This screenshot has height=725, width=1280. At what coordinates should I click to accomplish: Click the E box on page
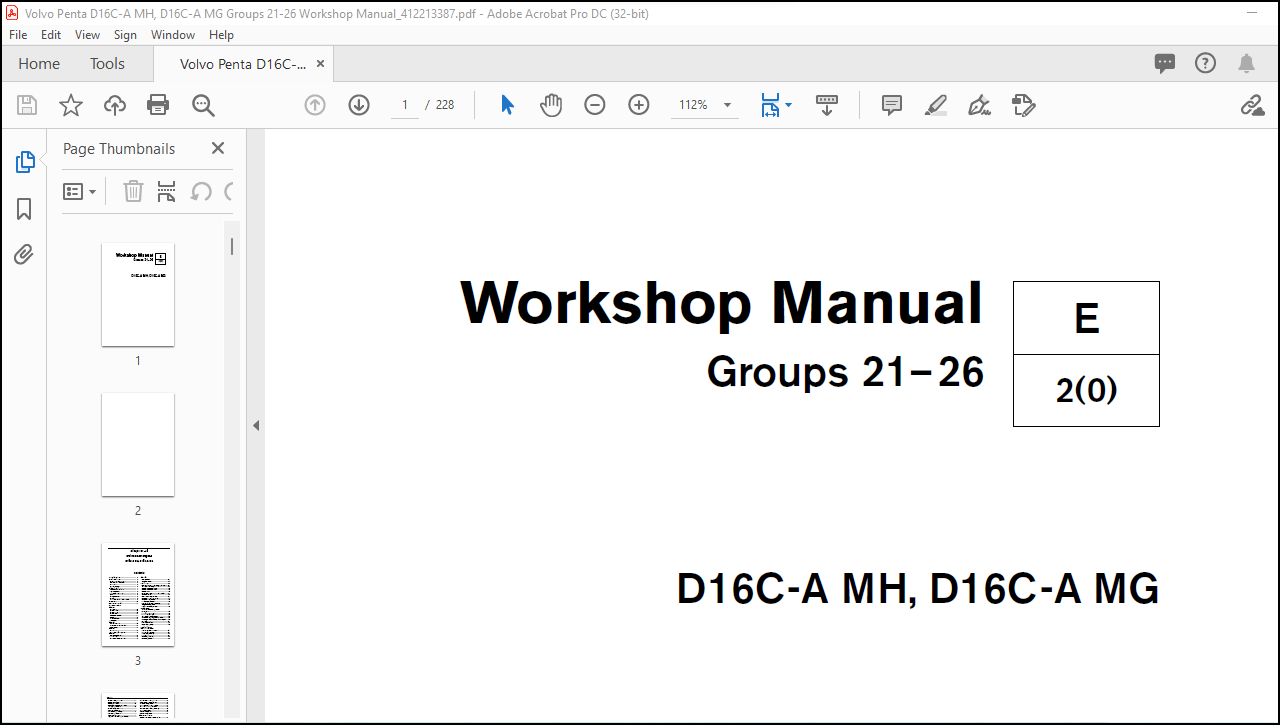coord(1086,318)
